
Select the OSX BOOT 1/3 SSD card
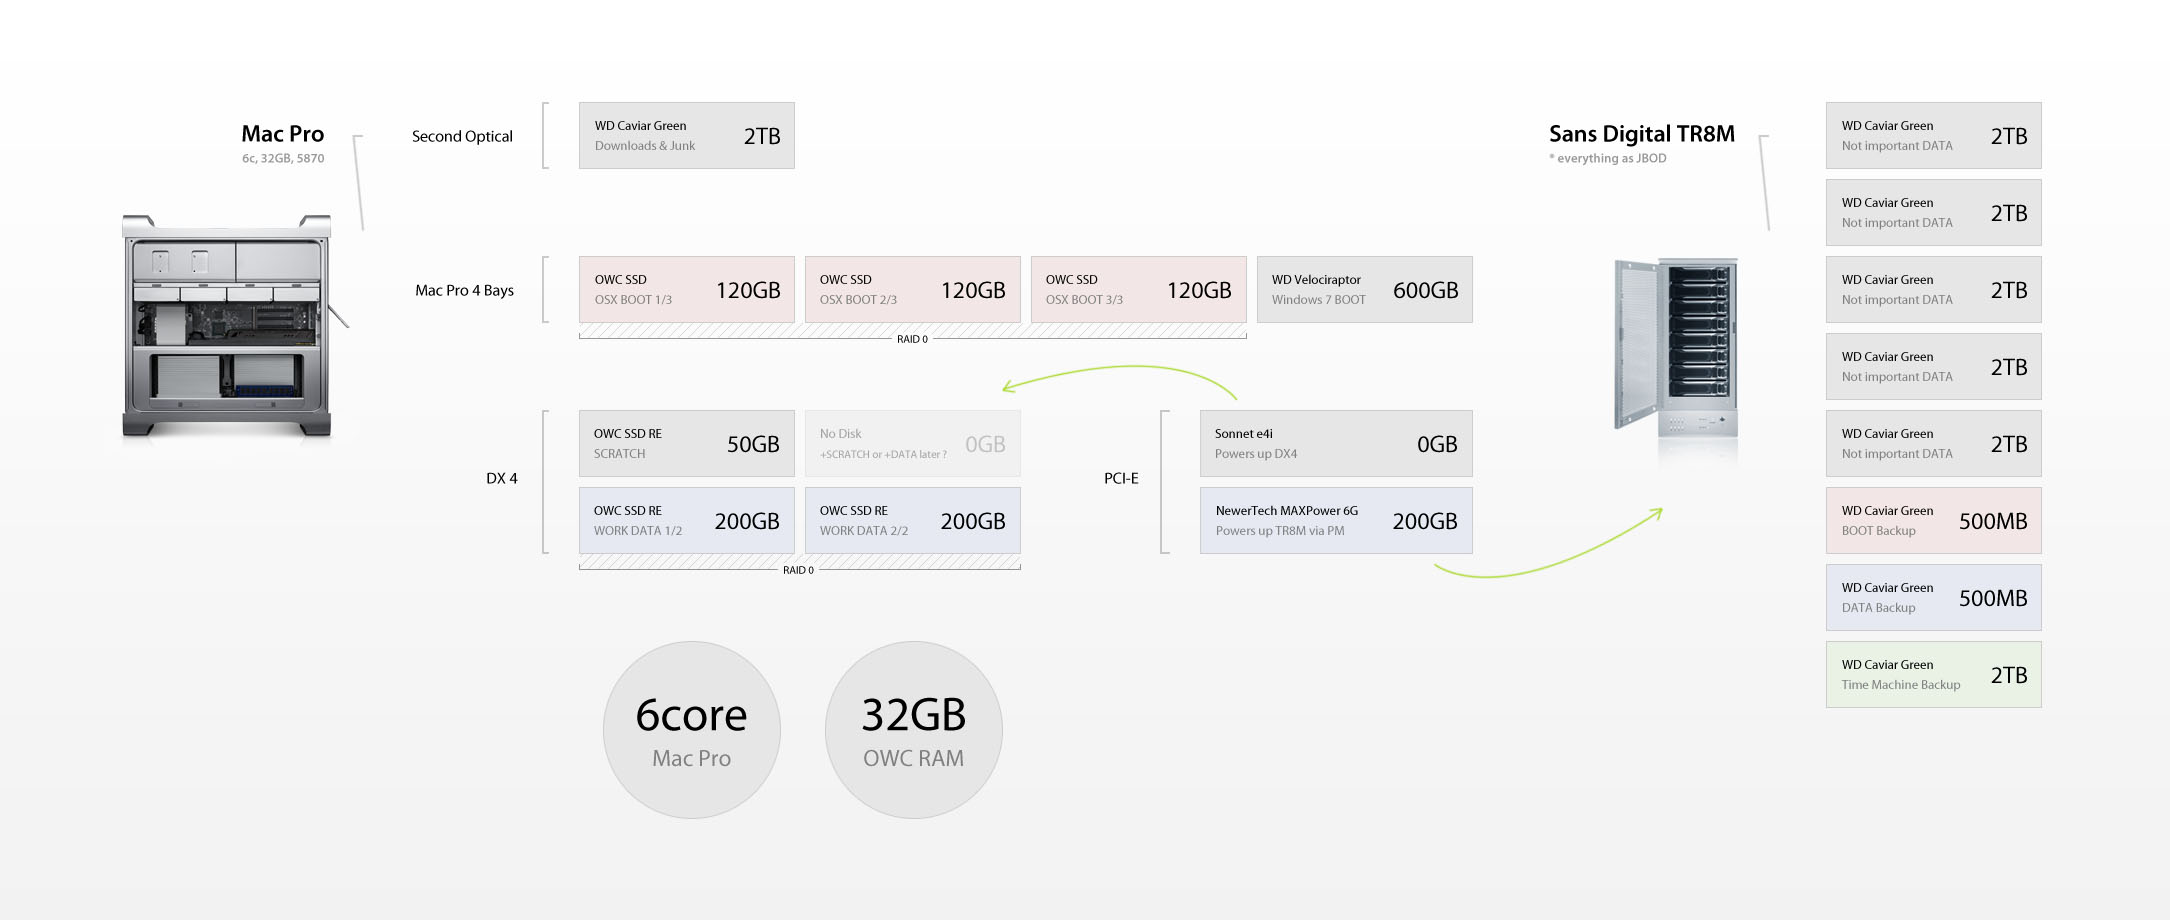point(687,290)
